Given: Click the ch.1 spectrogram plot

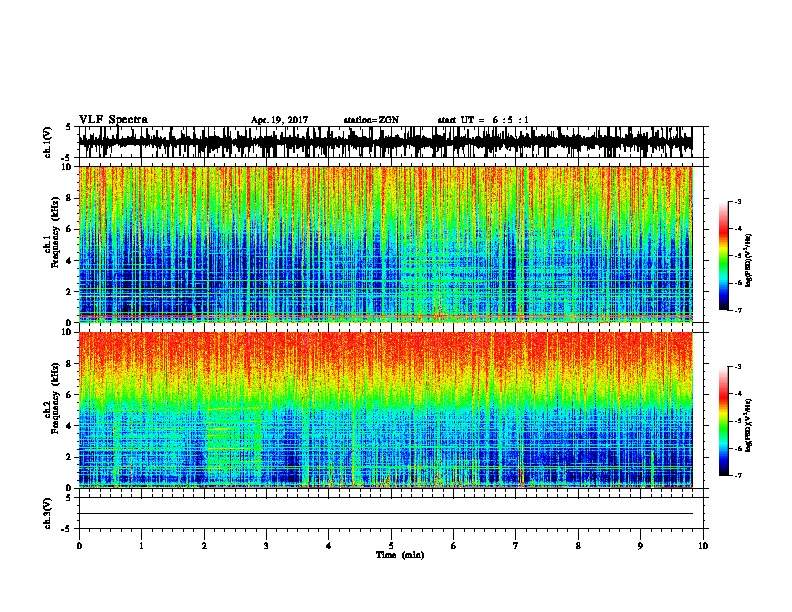Looking at the screenshot, I should [386, 244].
